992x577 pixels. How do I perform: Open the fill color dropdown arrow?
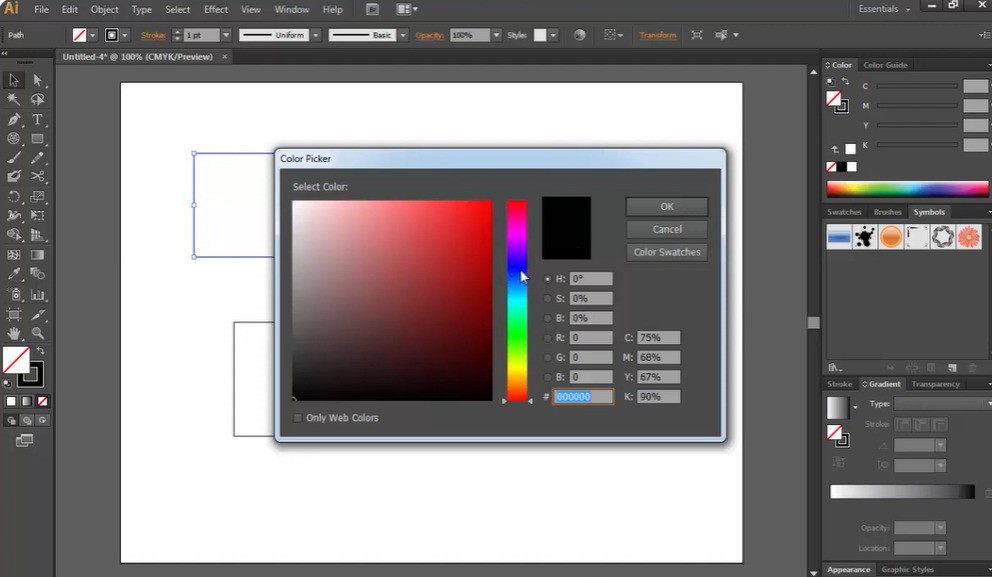(x=93, y=35)
